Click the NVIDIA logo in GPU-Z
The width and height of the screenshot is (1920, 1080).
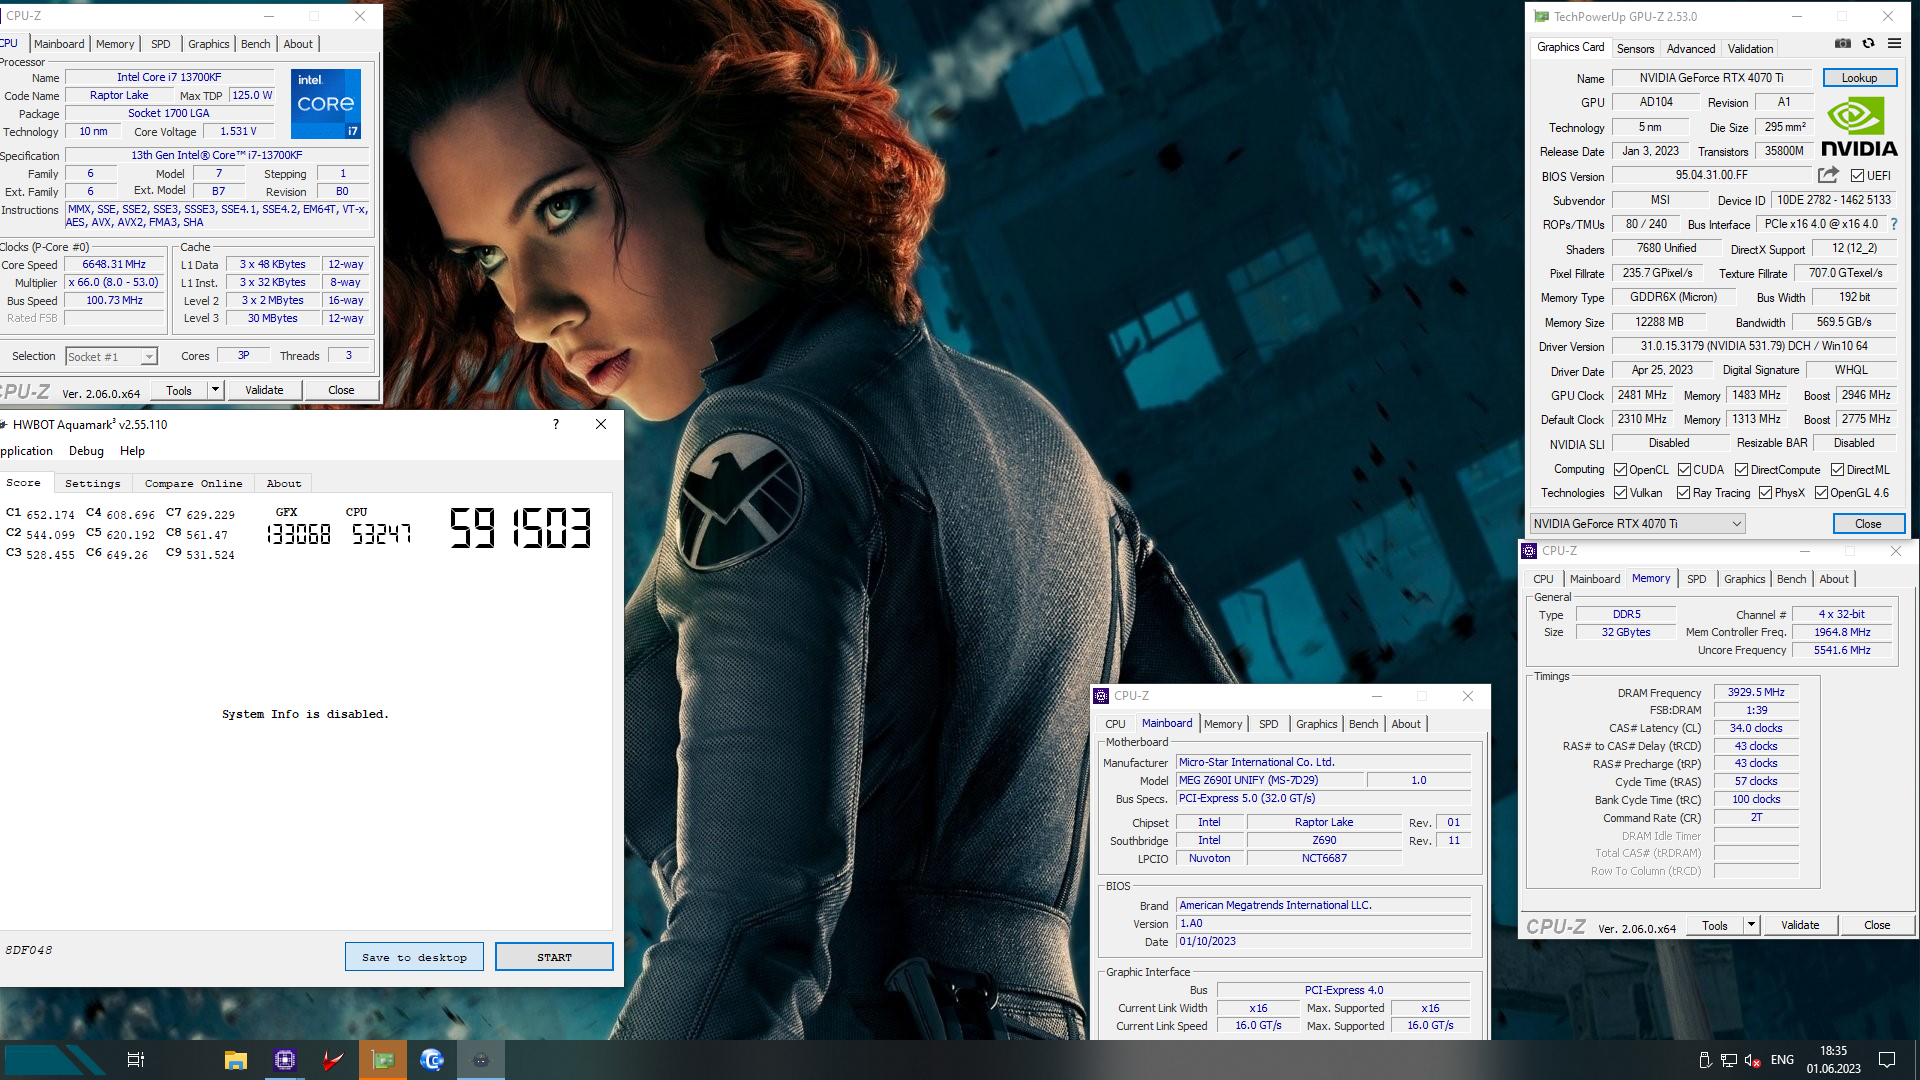(1859, 128)
